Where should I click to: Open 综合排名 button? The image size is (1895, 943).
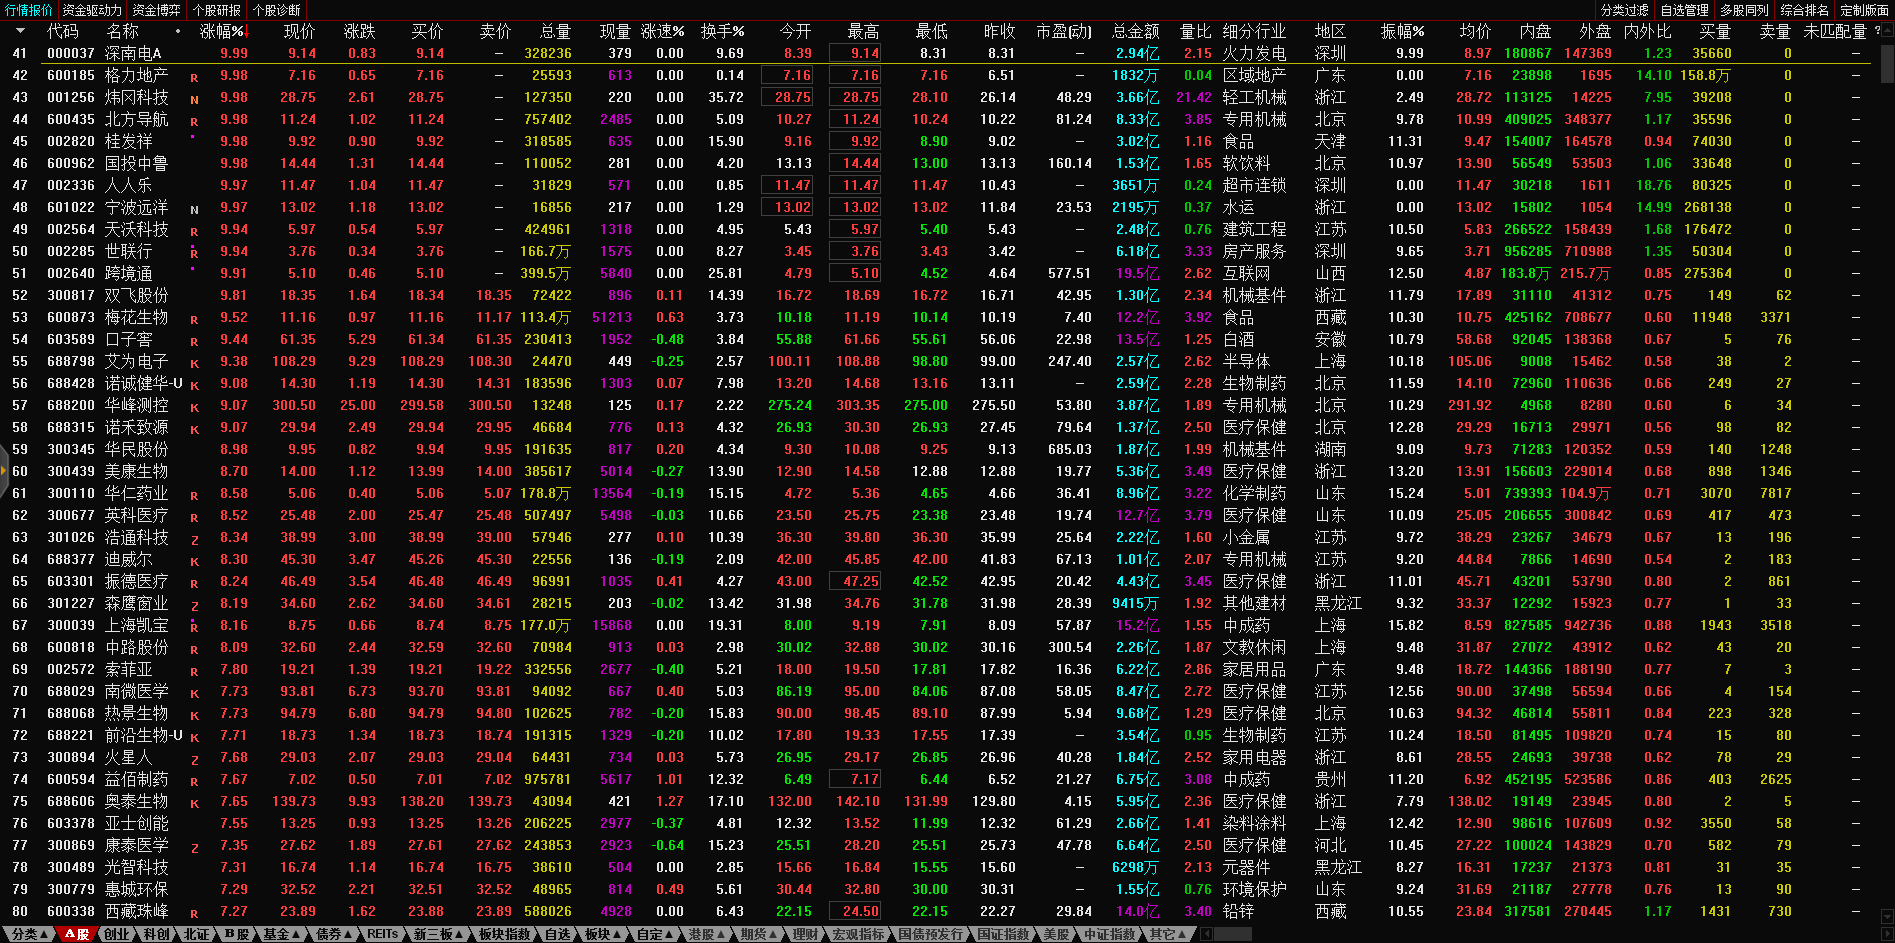point(1804,10)
